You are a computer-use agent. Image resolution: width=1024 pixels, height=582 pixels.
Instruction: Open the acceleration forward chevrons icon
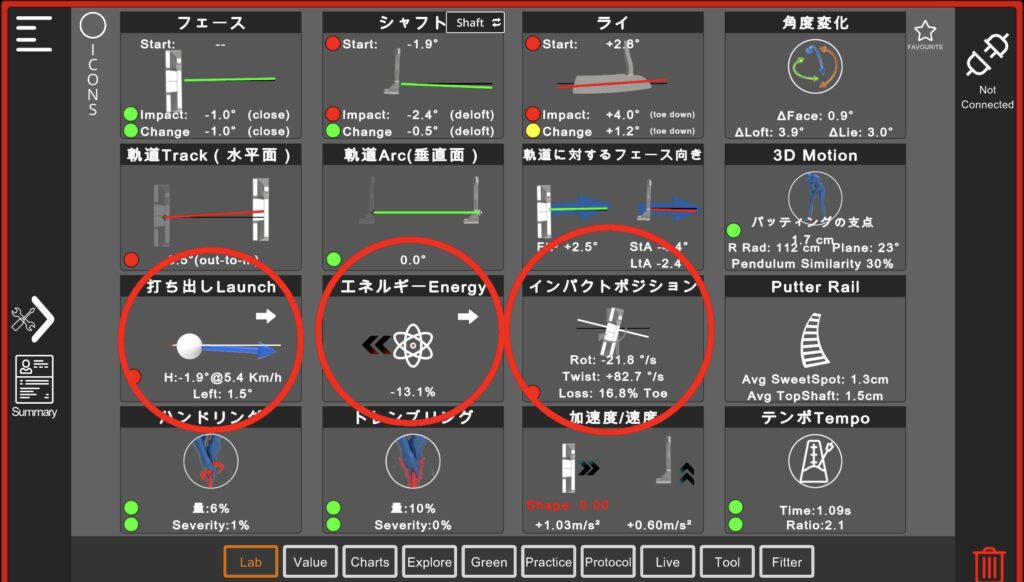(588, 468)
